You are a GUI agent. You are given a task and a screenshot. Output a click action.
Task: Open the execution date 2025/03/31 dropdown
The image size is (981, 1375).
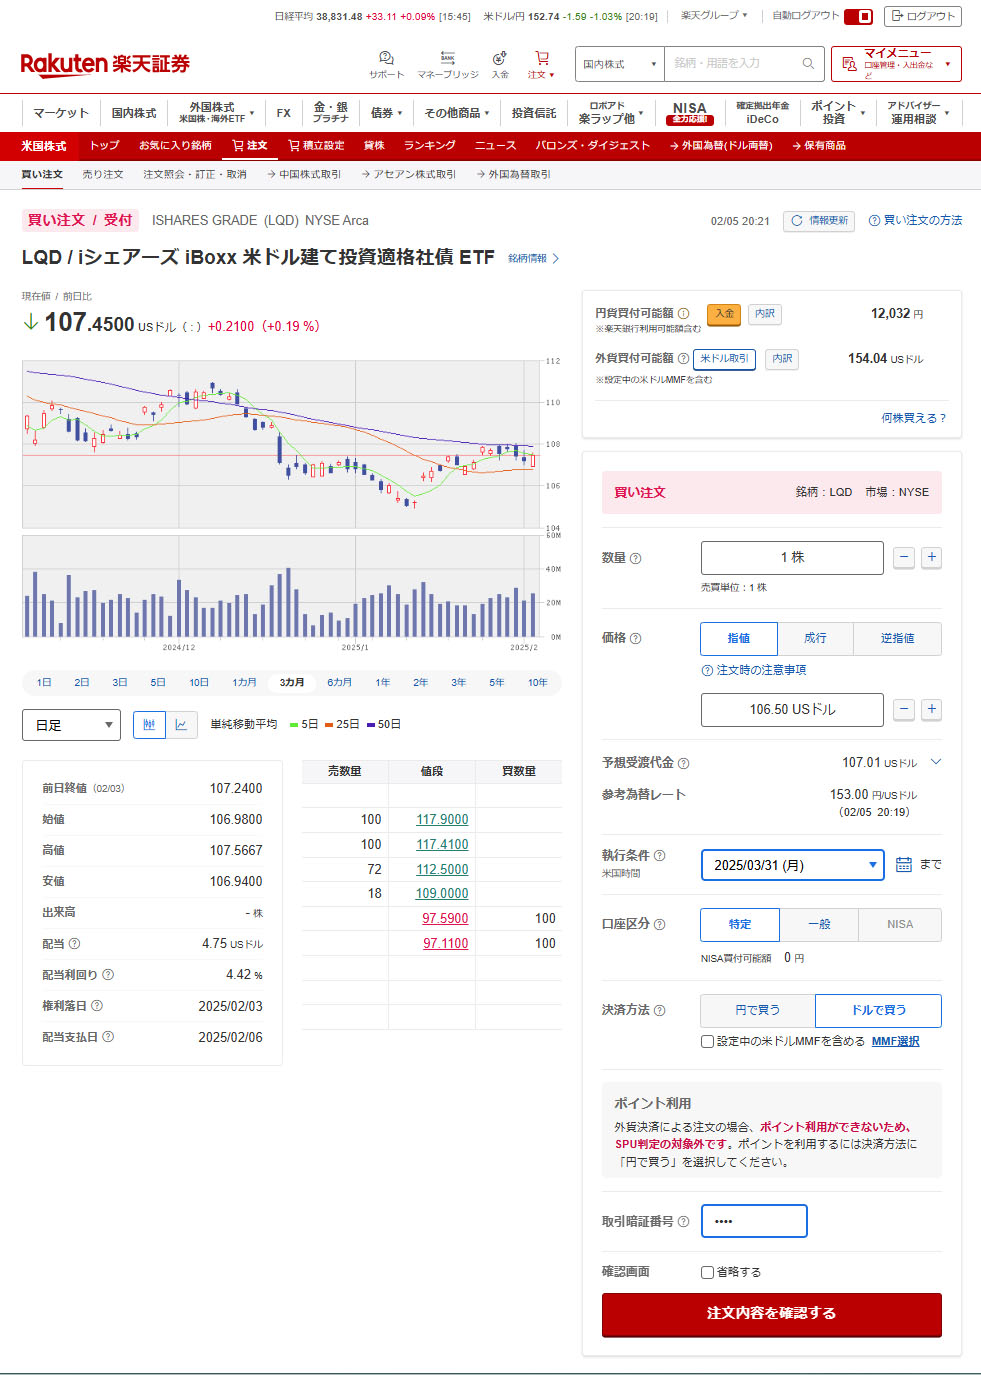(x=792, y=865)
